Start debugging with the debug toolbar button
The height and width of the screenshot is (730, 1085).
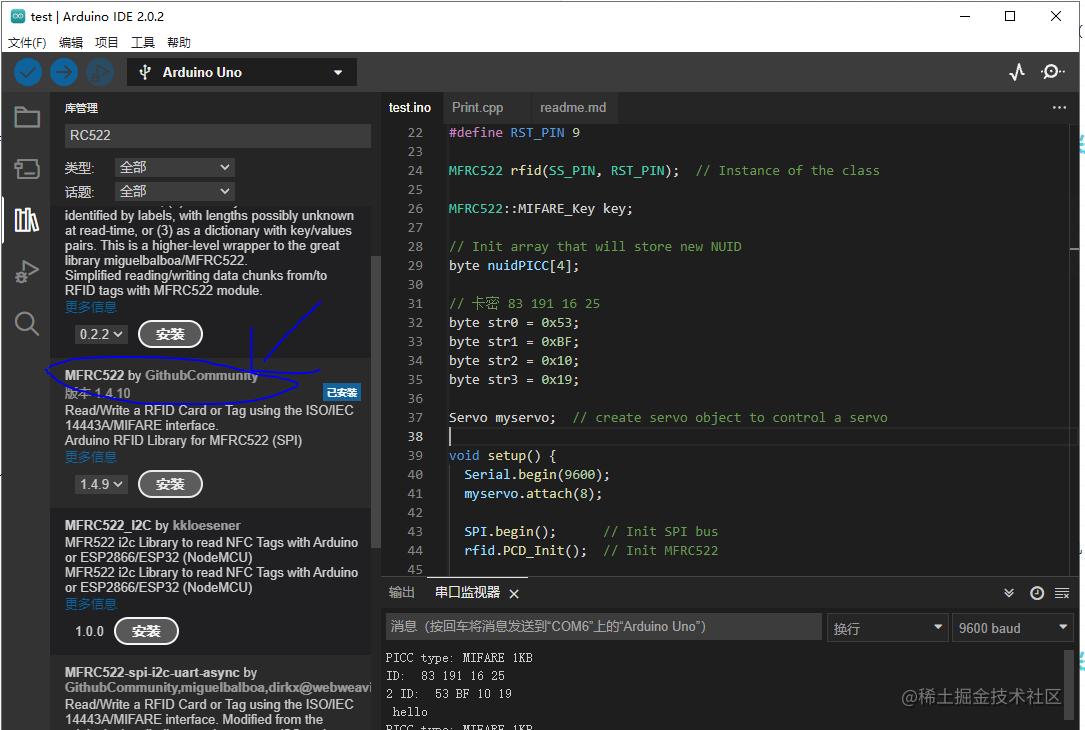(x=100, y=72)
